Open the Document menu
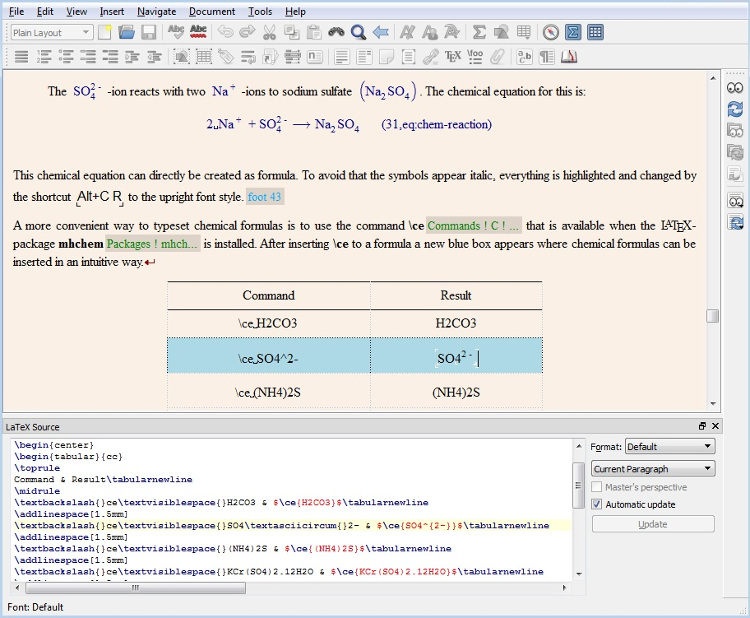 (x=212, y=11)
